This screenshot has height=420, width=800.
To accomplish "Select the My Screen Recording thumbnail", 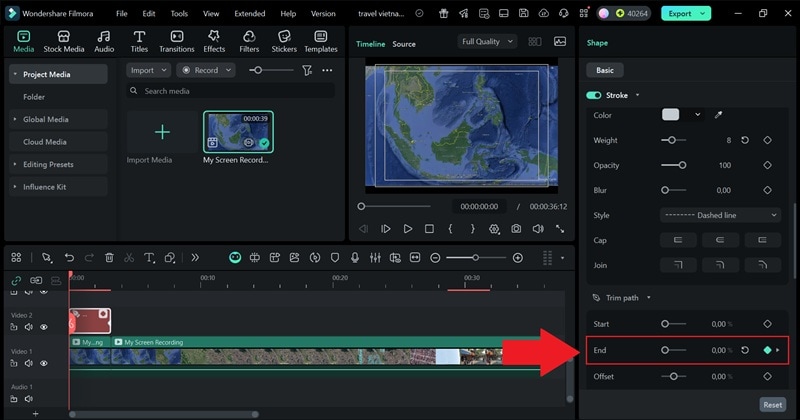I will click(238, 132).
